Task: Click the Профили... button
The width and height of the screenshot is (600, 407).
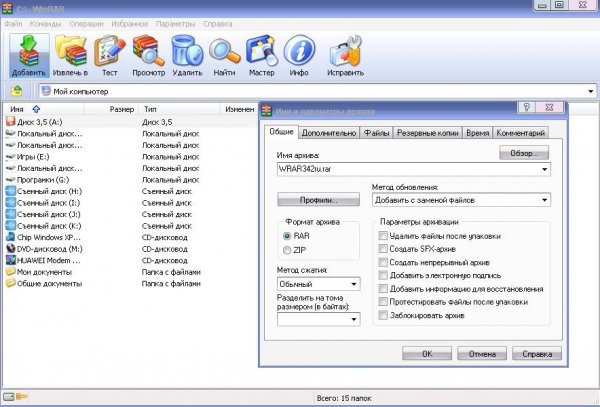Action: pyautogui.click(x=318, y=200)
